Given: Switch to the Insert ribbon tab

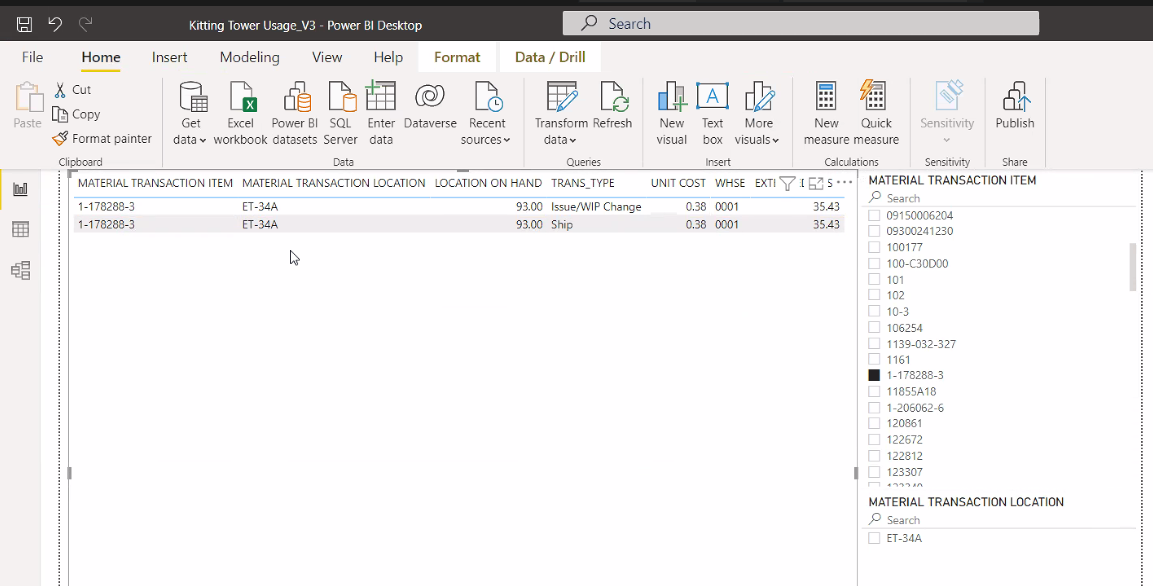Looking at the screenshot, I should coord(169,57).
